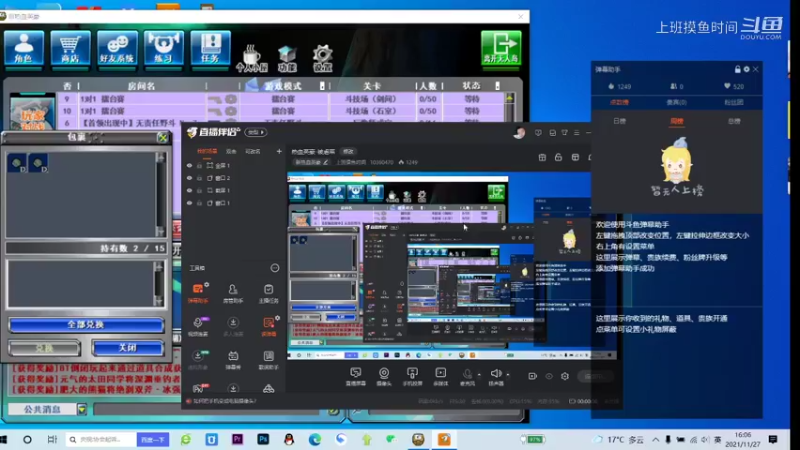Toggle the 弹幕助手 panel lock icon
This screenshot has height=450, width=800.
point(737,69)
